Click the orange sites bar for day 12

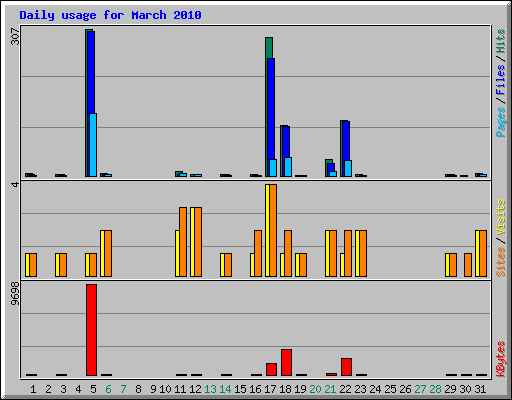198,242
